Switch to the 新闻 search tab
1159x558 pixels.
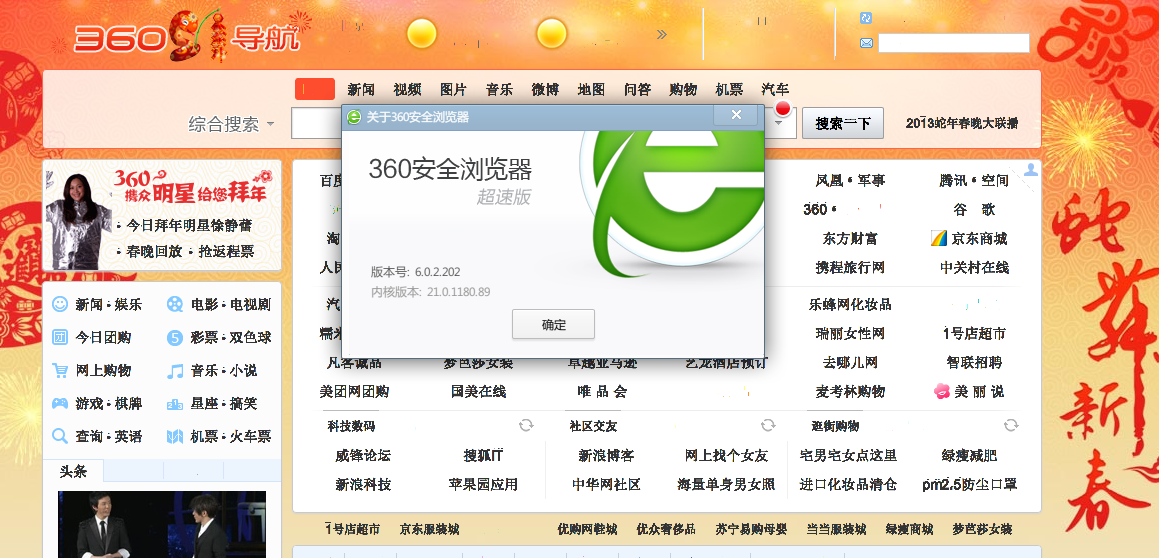pyautogui.click(x=361, y=89)
